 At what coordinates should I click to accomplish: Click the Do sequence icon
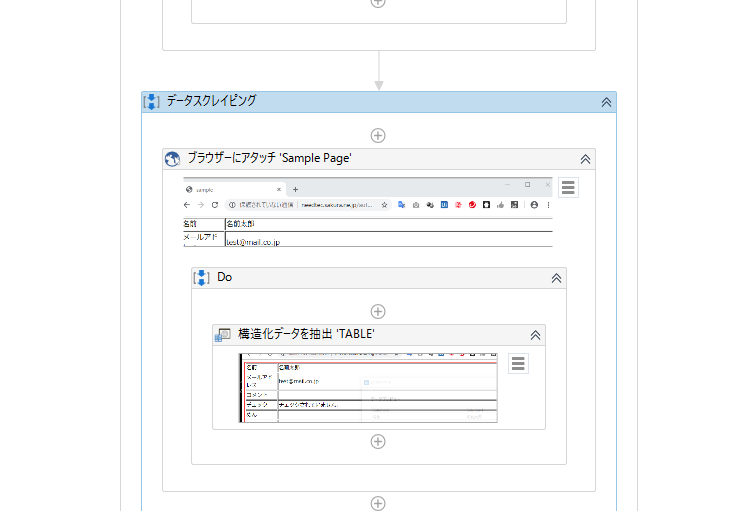tap(201, 278)
